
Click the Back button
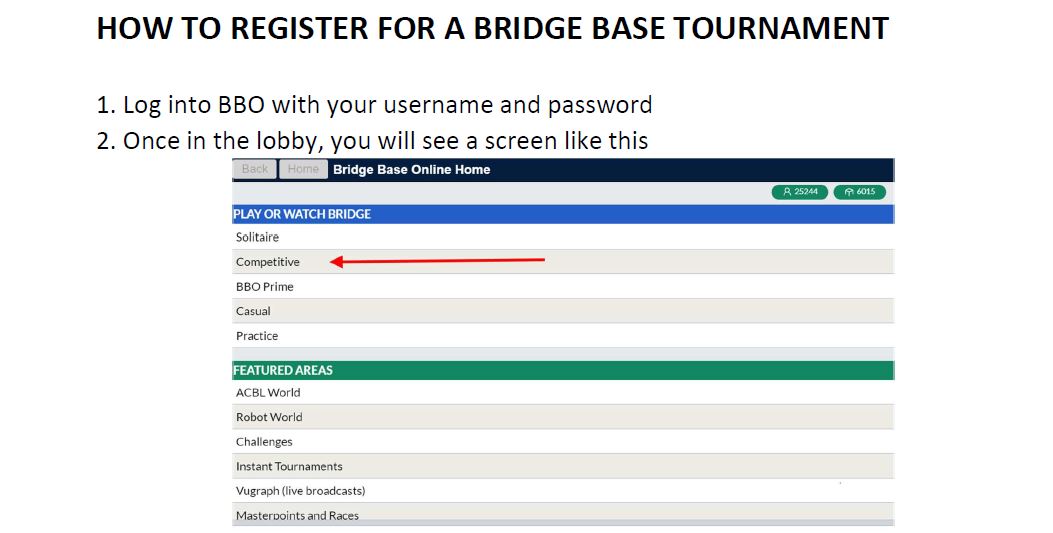255,169
